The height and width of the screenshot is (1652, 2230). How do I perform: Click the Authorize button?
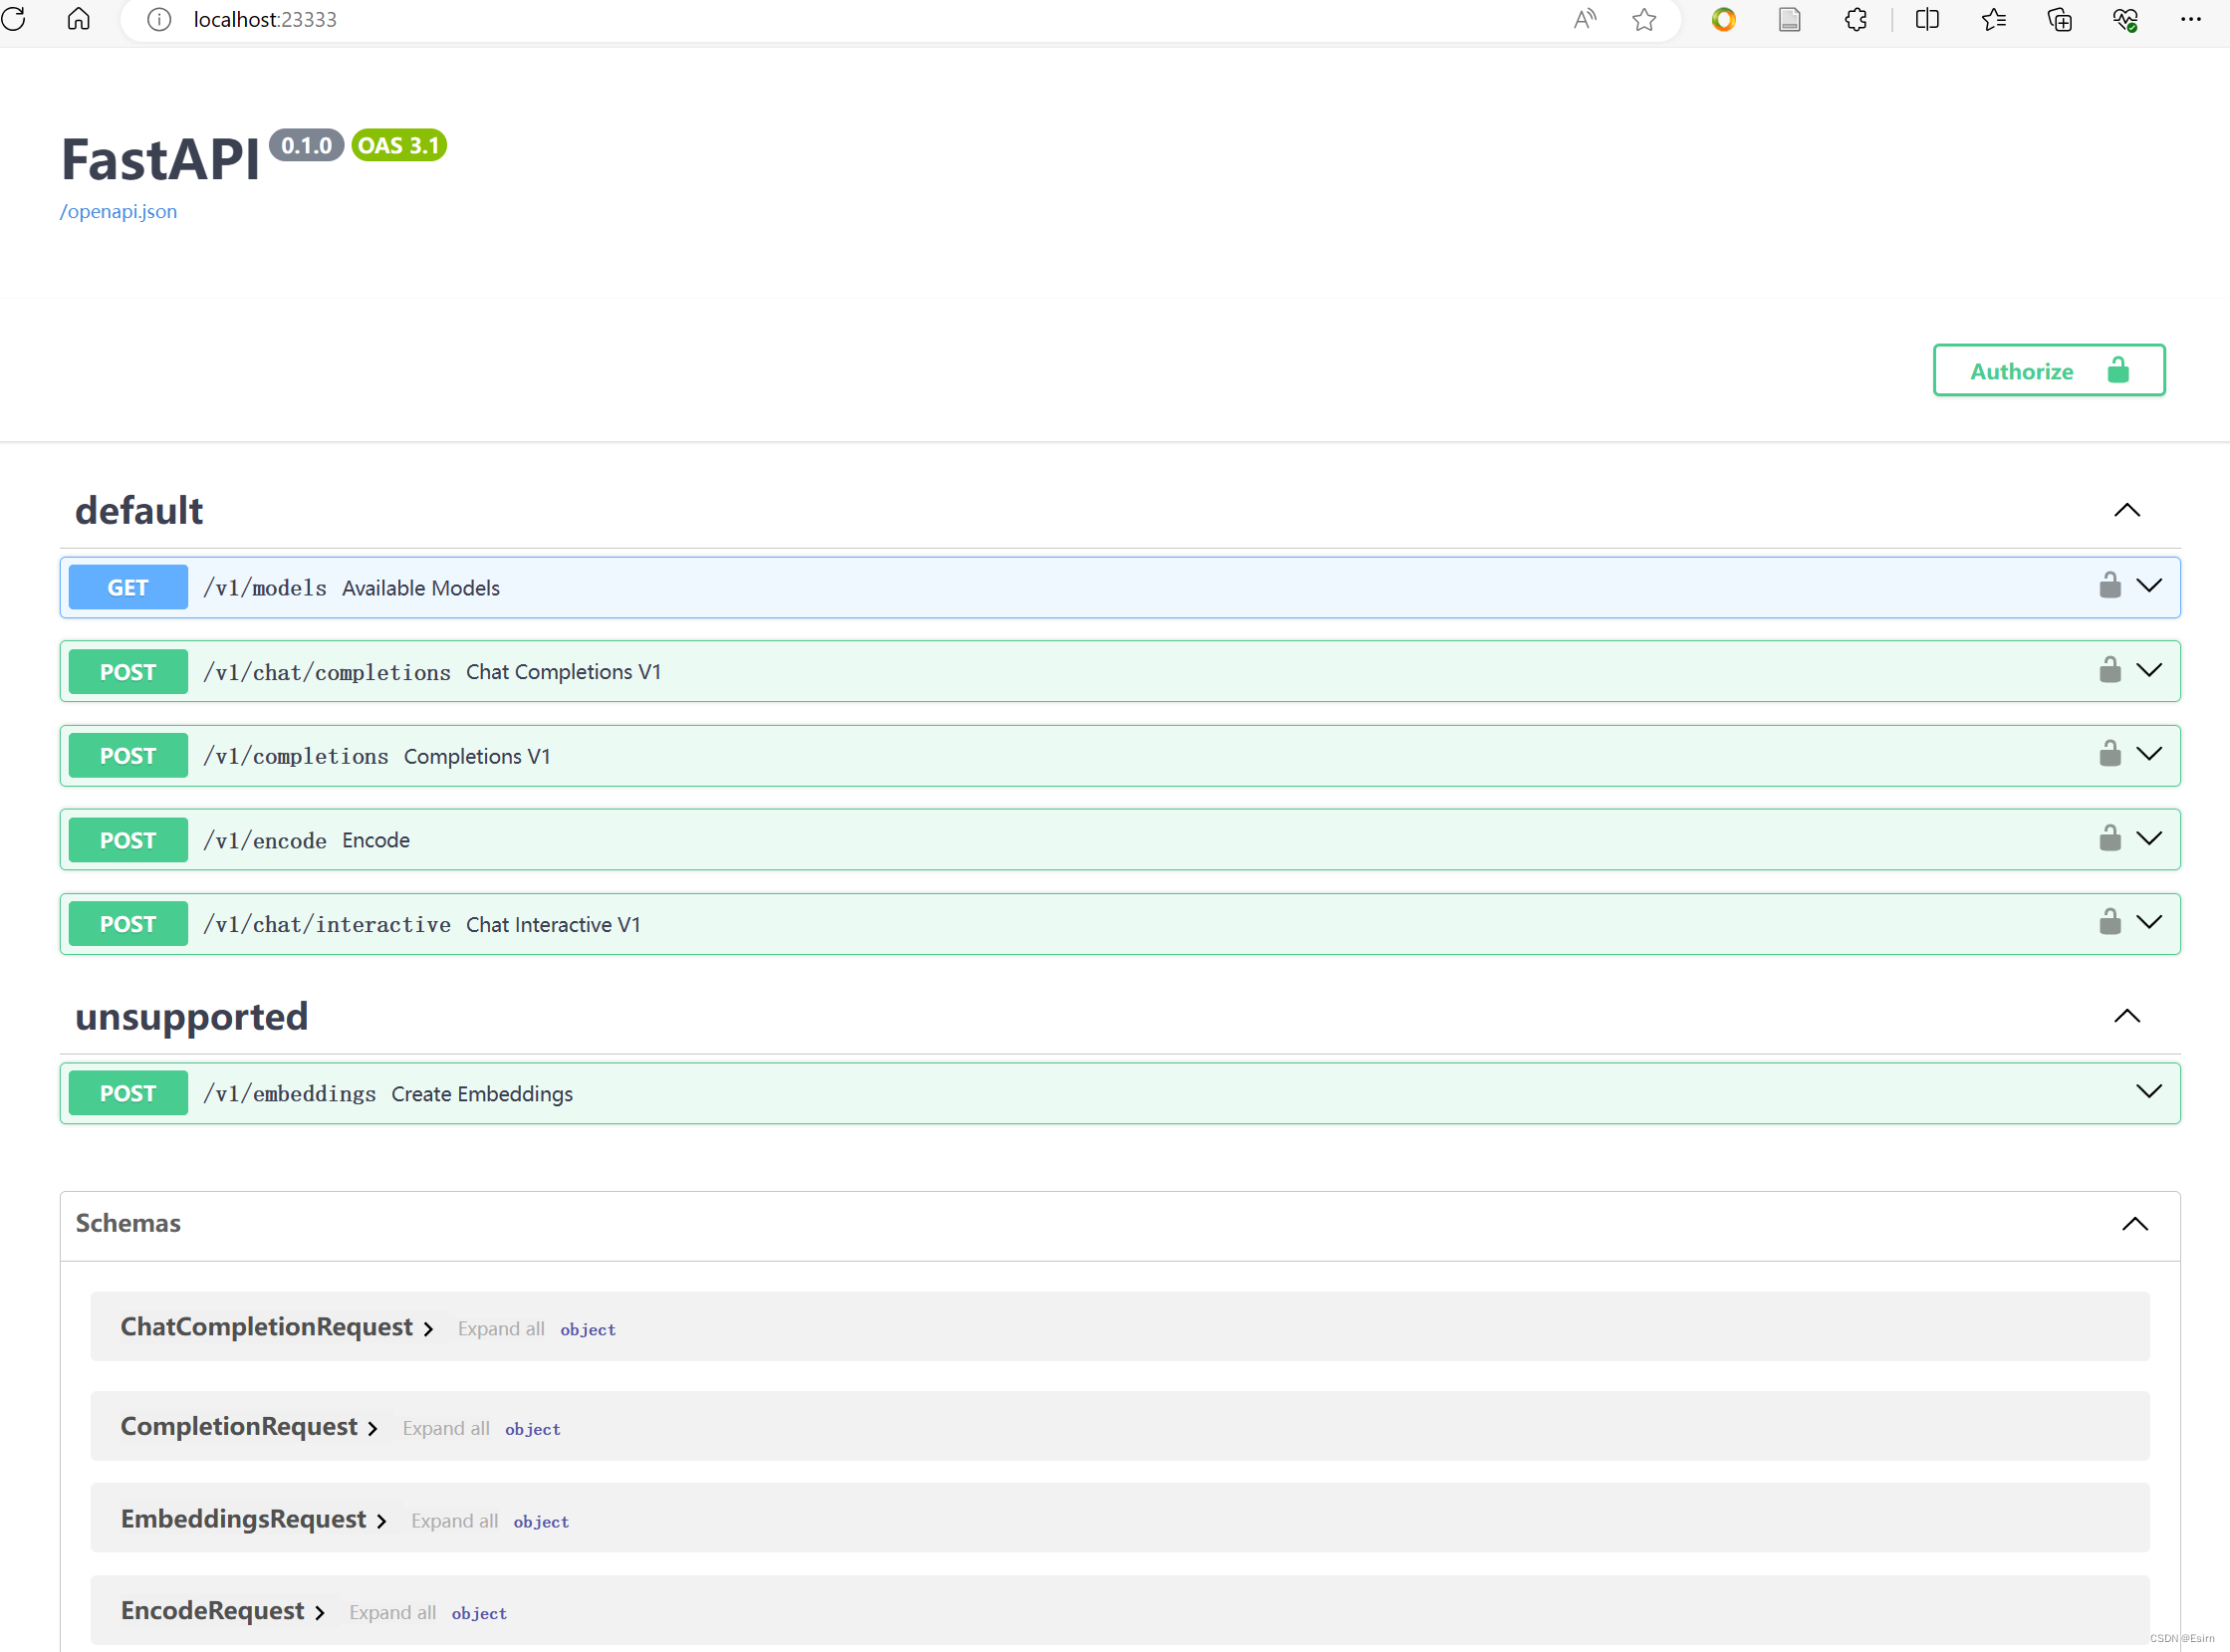pyautogui.click(x=2049, y=370)
